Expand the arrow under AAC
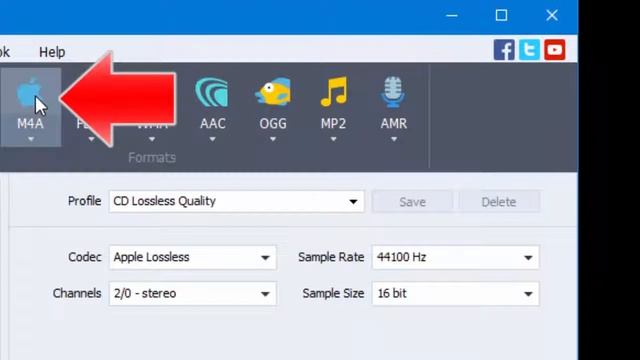The height and width of the screenshot is (360, 640). (212, 140)
